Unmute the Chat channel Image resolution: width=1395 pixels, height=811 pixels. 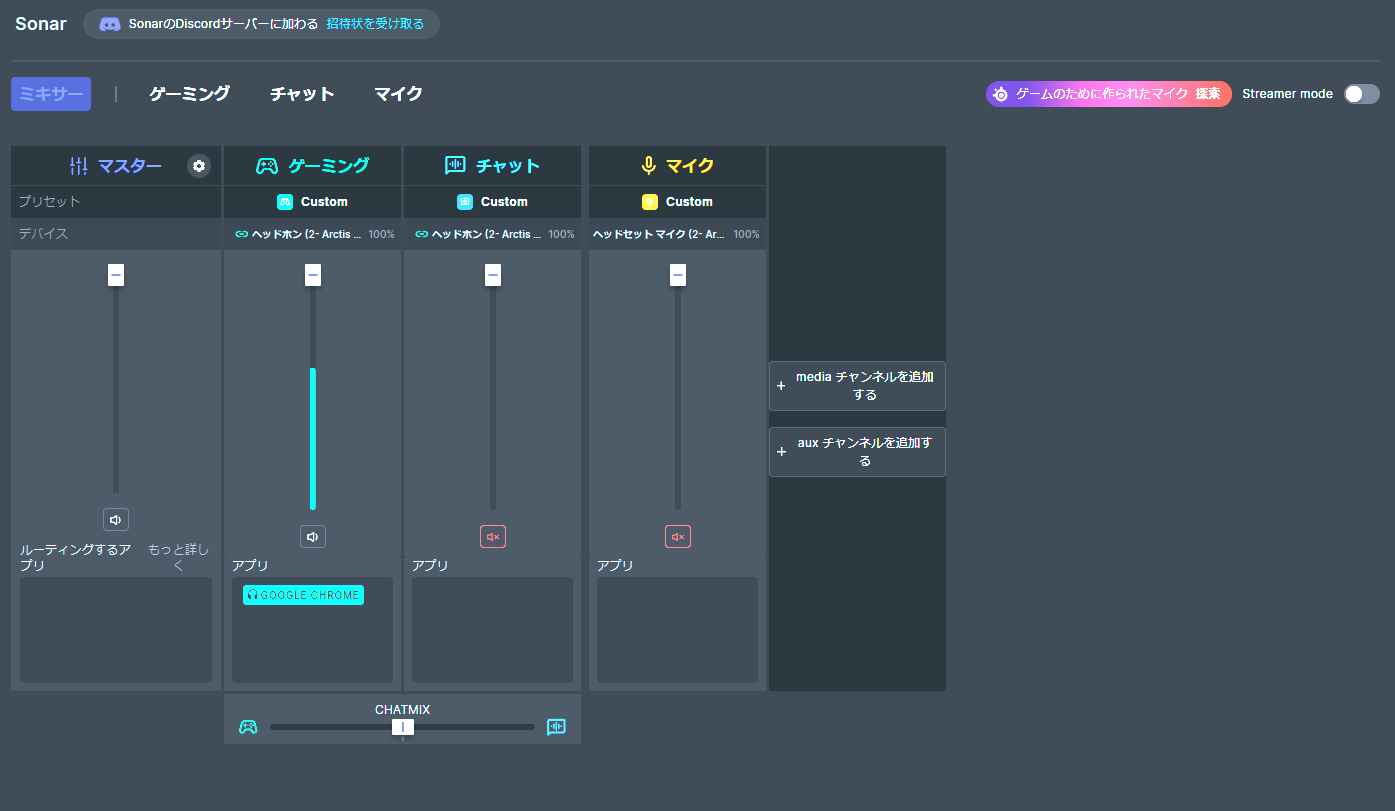493,537
